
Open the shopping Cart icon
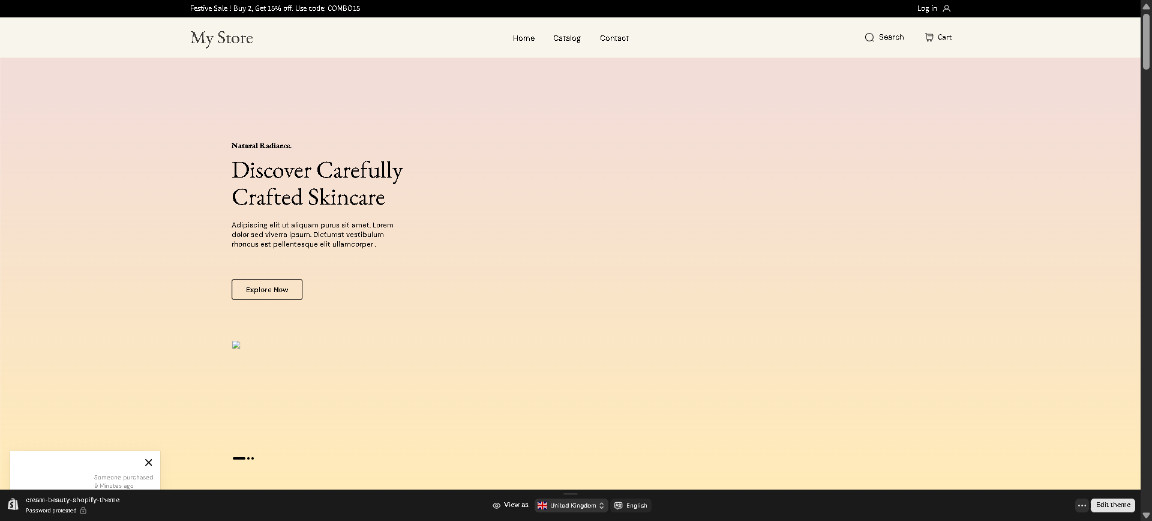[929, 37]
